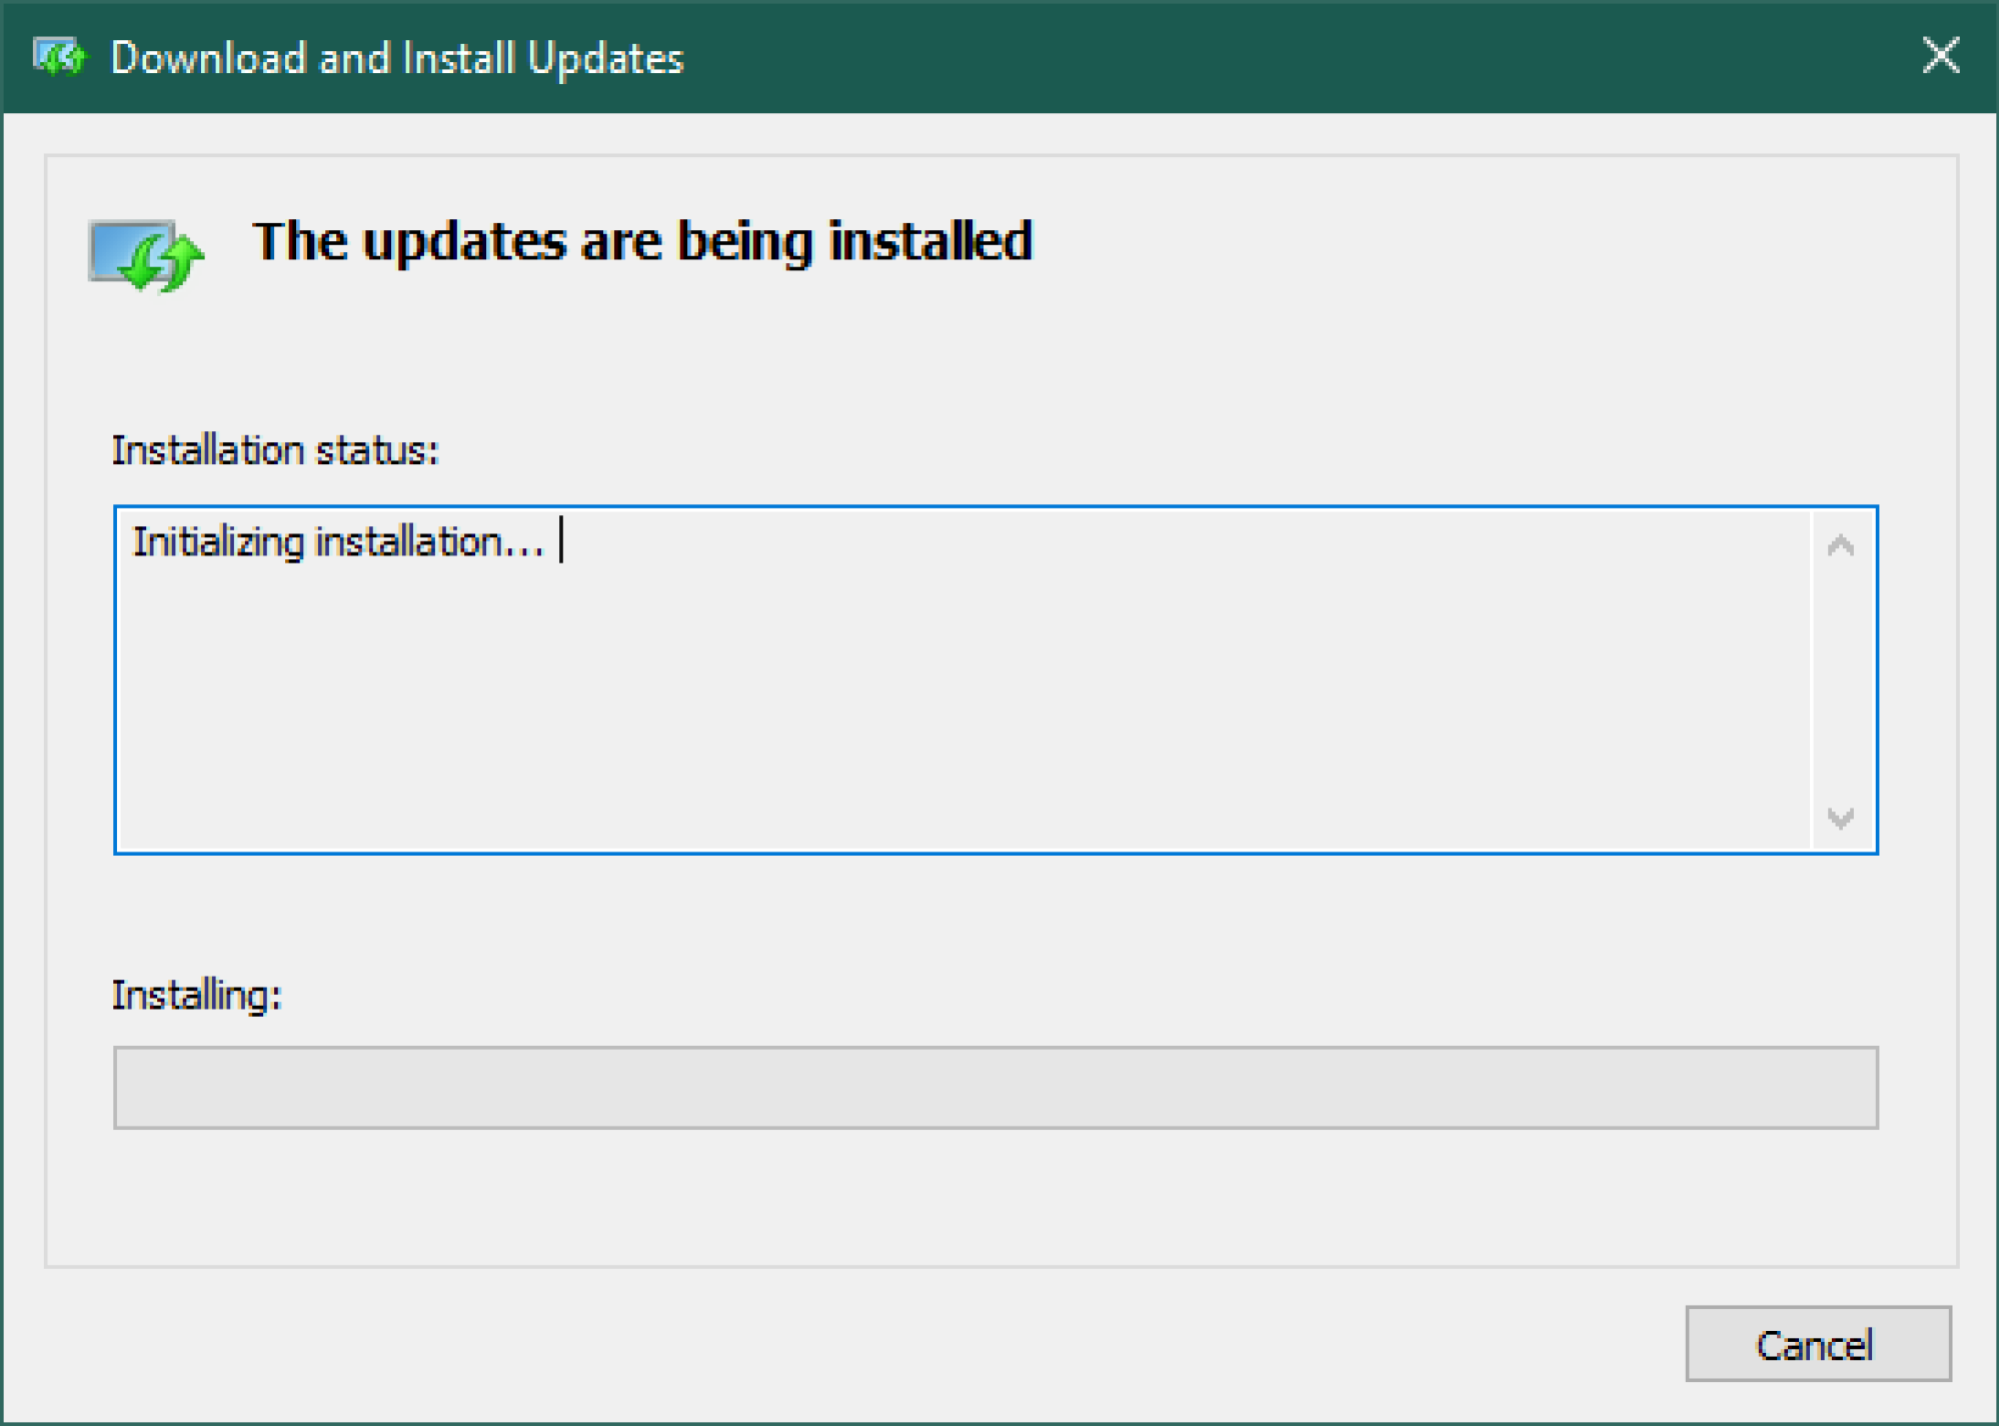1999x1426 pixels.
Task: Click the title bar update icon
Action: pos(59,57)
